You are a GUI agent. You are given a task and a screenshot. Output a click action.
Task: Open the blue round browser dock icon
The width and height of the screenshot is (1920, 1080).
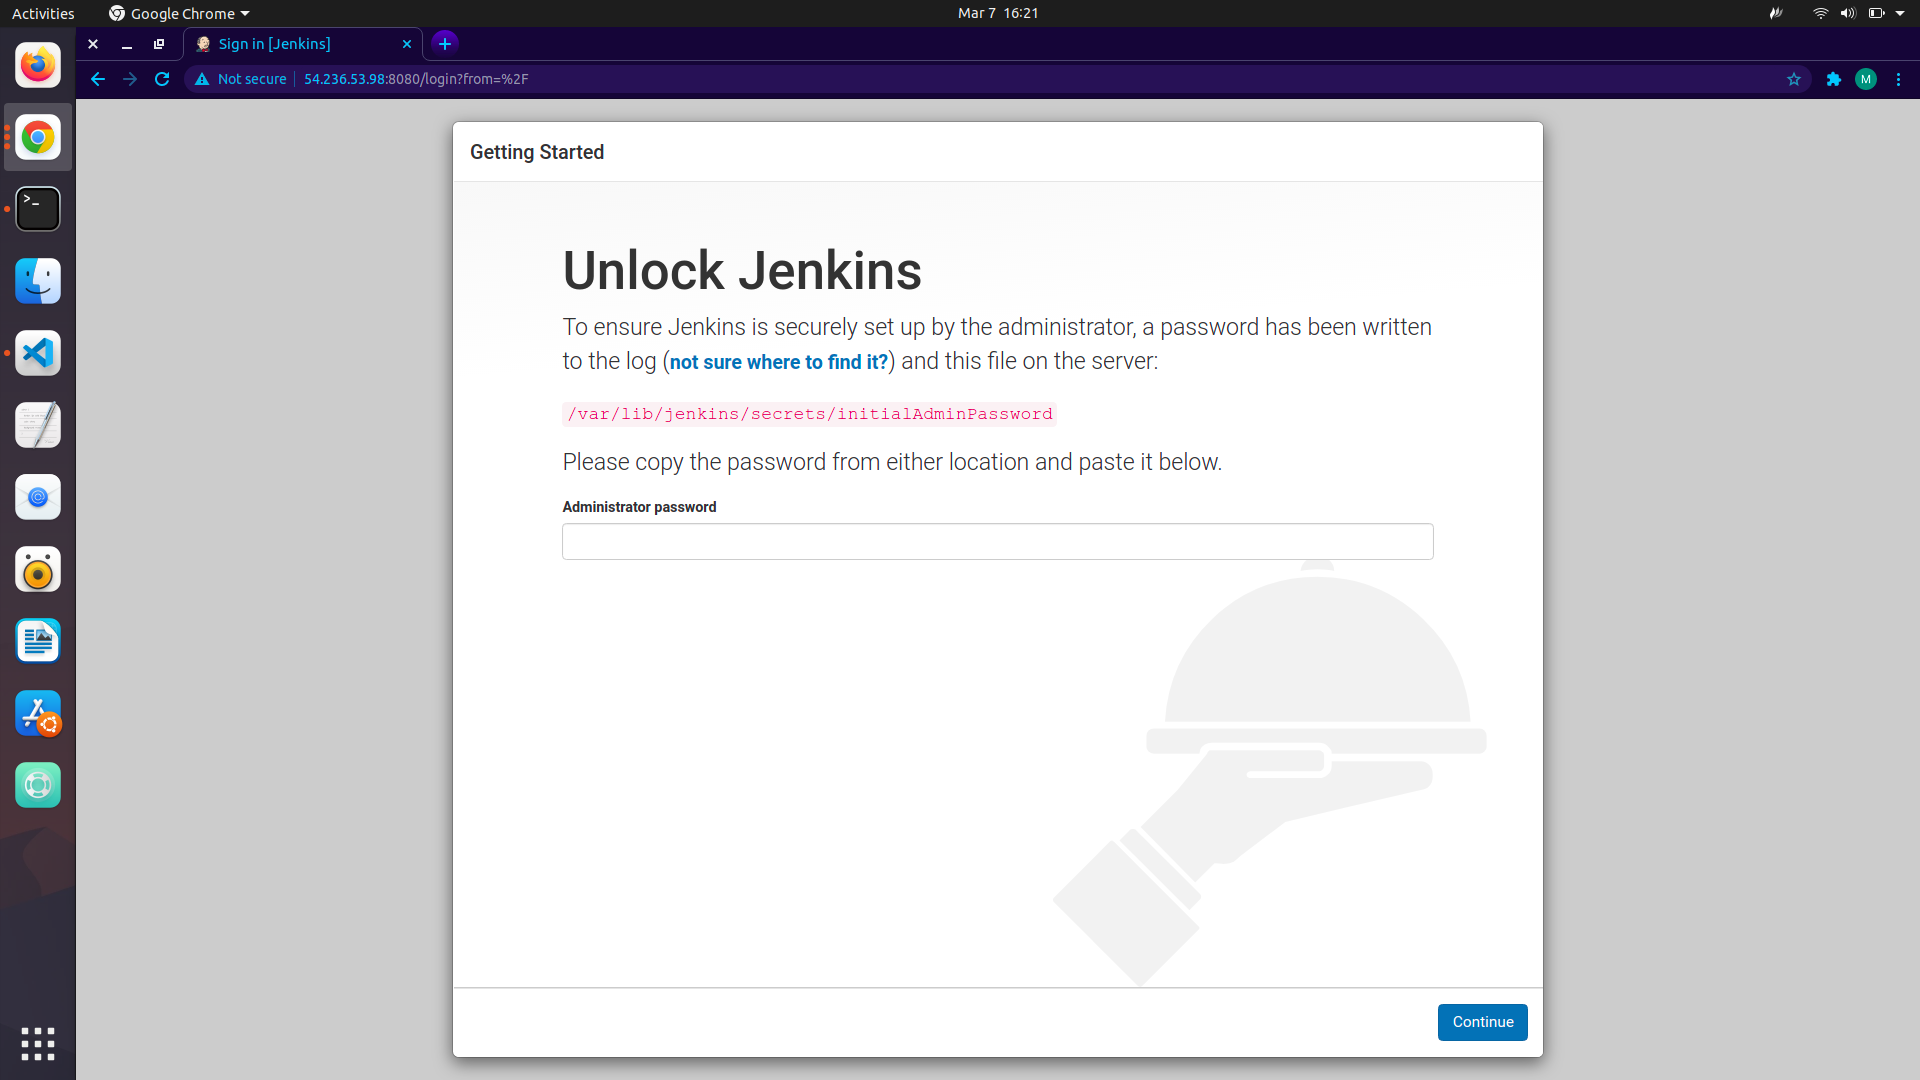[x=38, y=497]
